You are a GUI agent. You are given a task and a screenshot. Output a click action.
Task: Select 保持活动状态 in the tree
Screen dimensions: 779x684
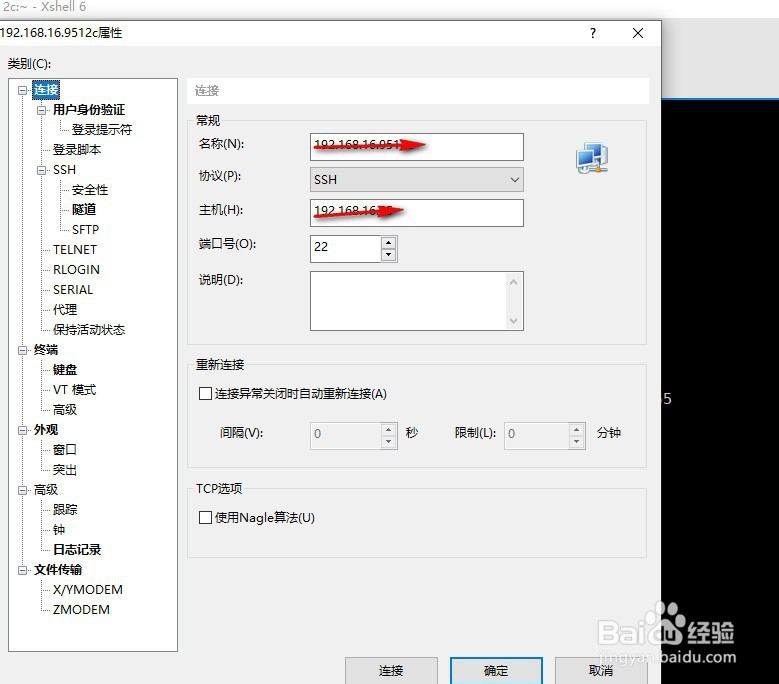[x=89, y=329]
